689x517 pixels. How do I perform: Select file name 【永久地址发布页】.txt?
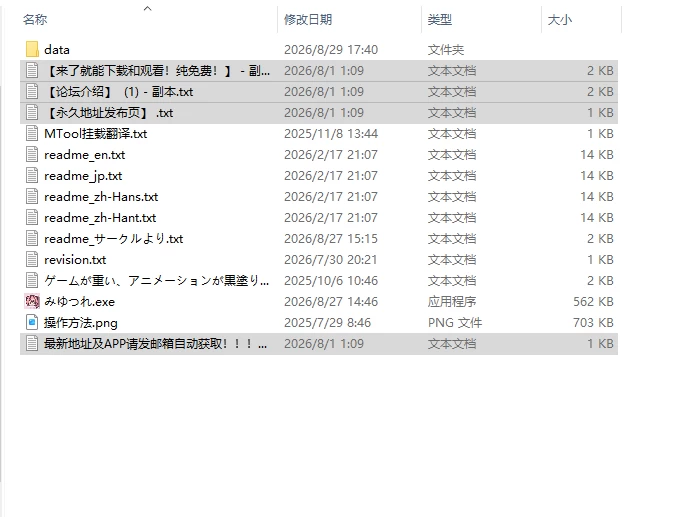coord(109,113)
